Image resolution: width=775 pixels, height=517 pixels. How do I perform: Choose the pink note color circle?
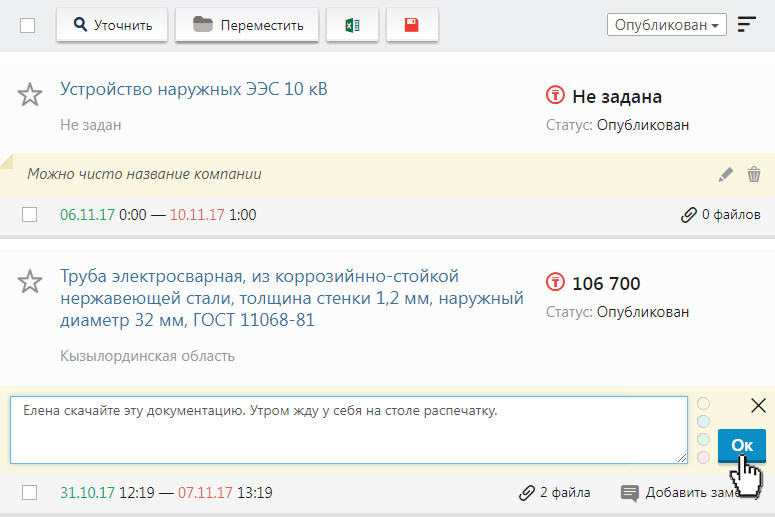tap(703, 457)
